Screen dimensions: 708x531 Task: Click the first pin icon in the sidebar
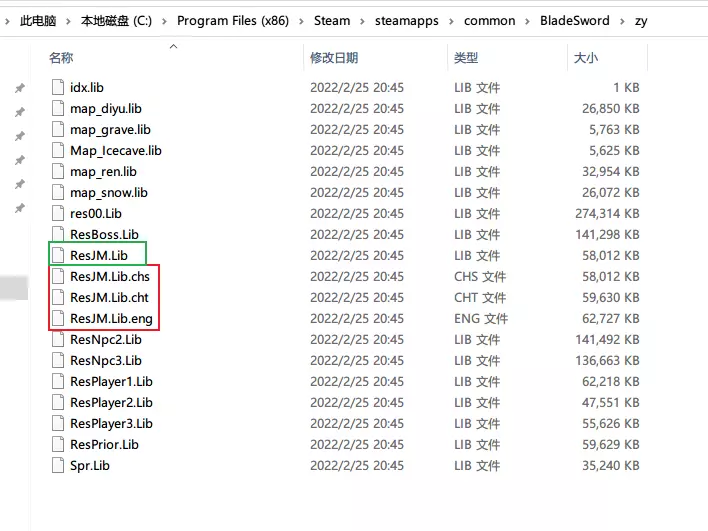tap(20, 88)
